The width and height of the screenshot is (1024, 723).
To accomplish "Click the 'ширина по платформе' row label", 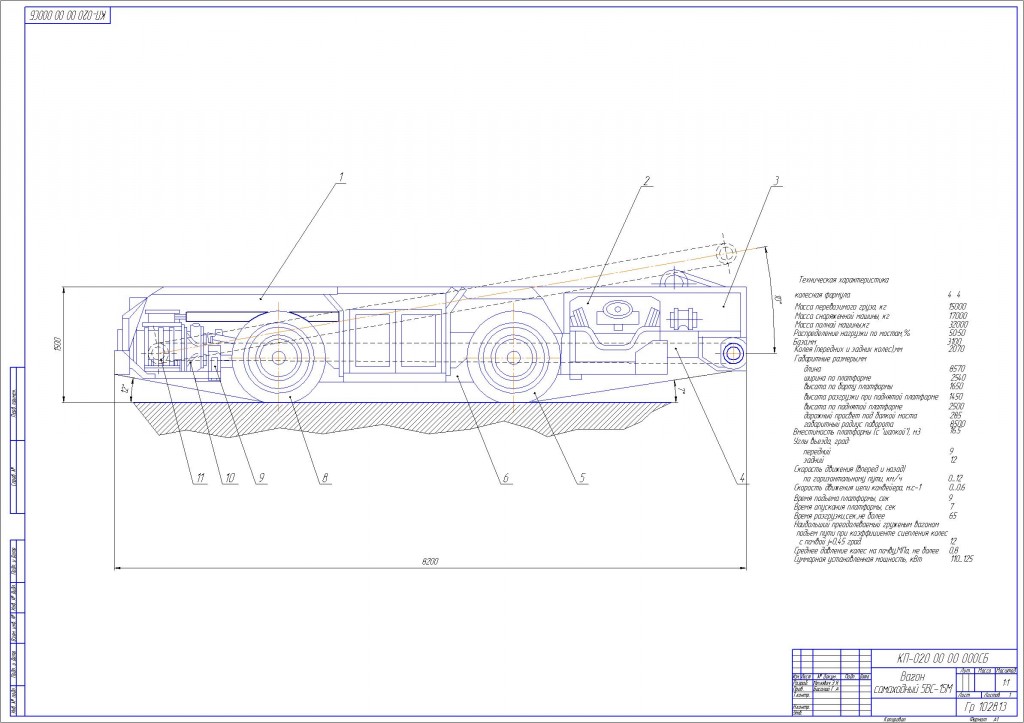I will click(837, 378).
